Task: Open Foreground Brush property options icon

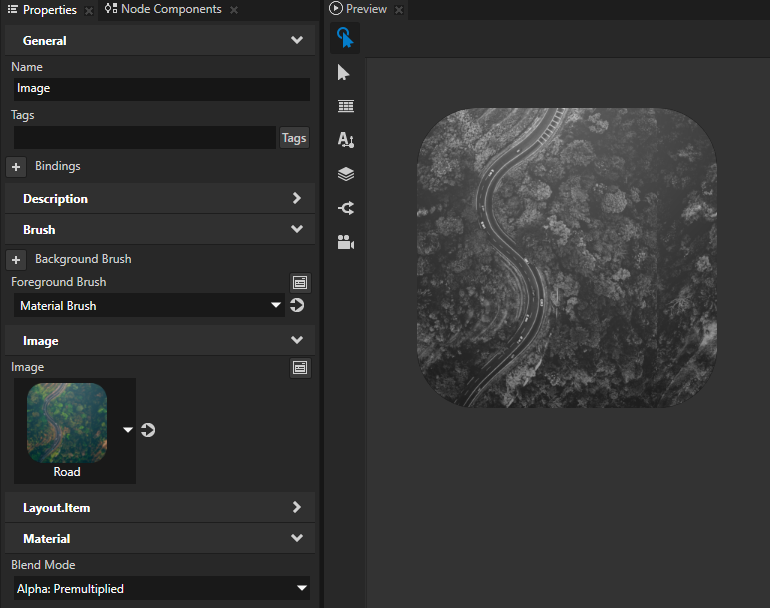Action: tap(299, 282)
